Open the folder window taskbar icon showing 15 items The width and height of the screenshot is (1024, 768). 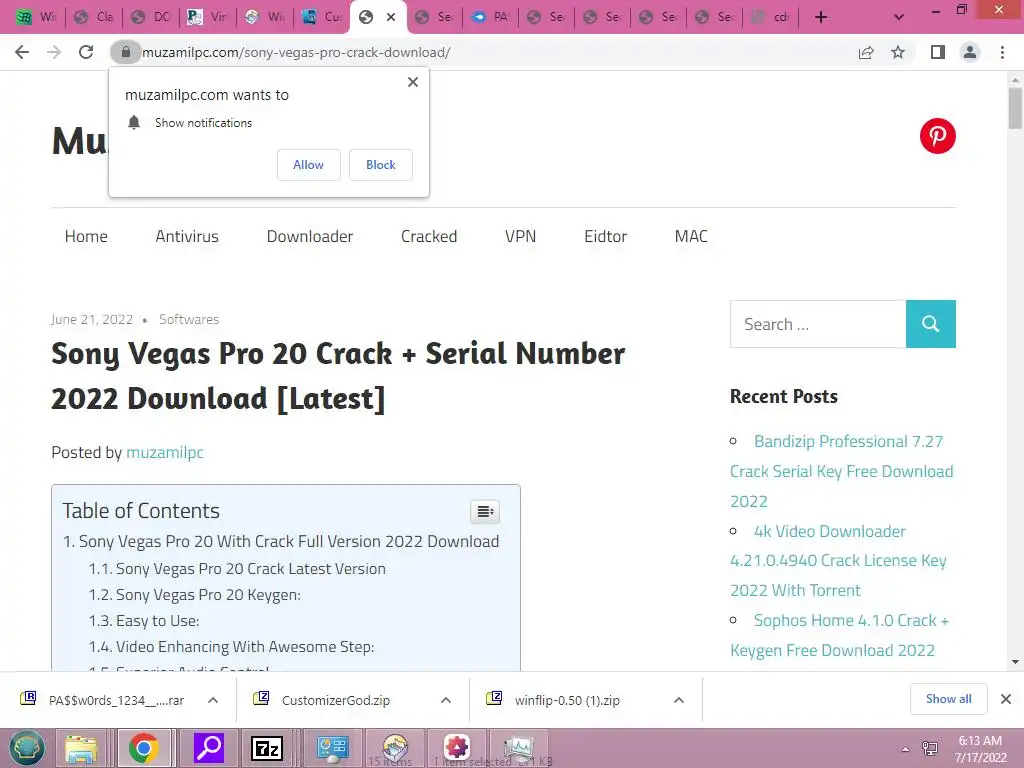pyautogui.click(x=395, y=748)
